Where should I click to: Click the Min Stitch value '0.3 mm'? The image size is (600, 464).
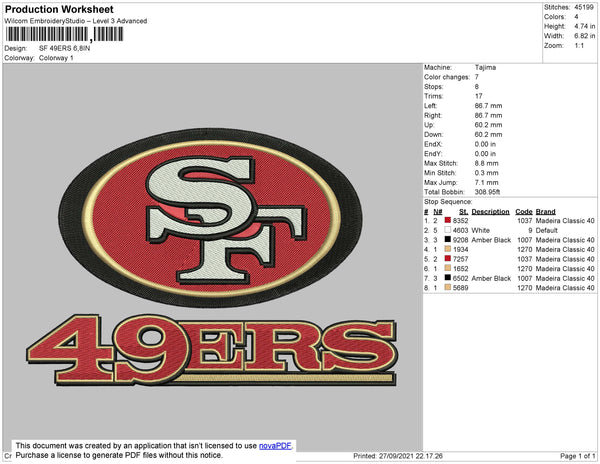[487, 173]
